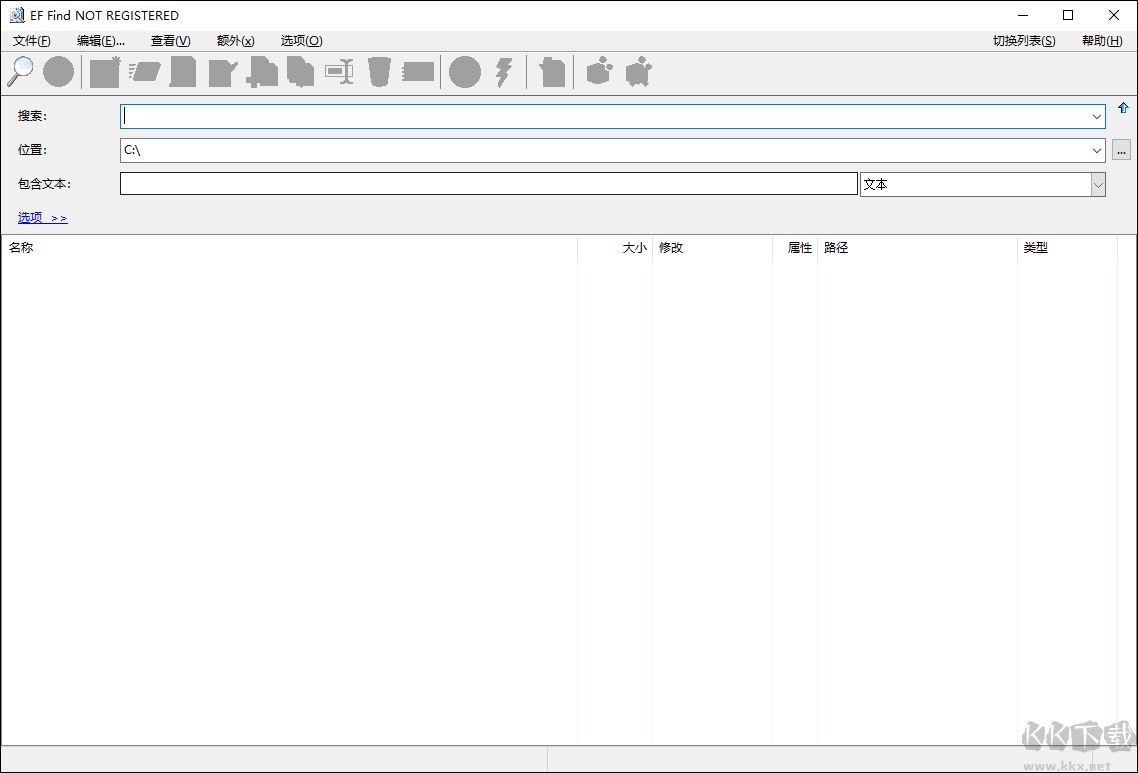The height and width of the screenshot is (773, 1138).
Task: Click the 位置 field showing C:\
Action: click(x=613, y=151)
